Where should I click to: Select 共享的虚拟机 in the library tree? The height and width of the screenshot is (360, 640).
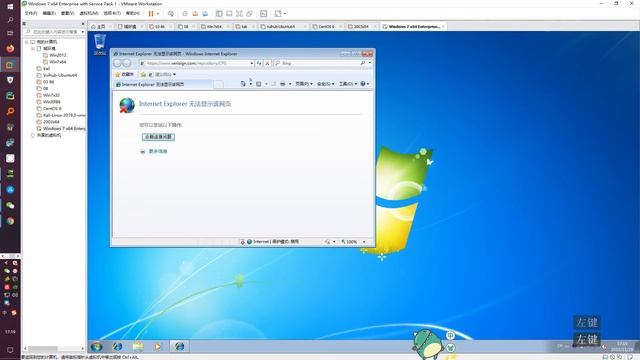tap(49, 135)
